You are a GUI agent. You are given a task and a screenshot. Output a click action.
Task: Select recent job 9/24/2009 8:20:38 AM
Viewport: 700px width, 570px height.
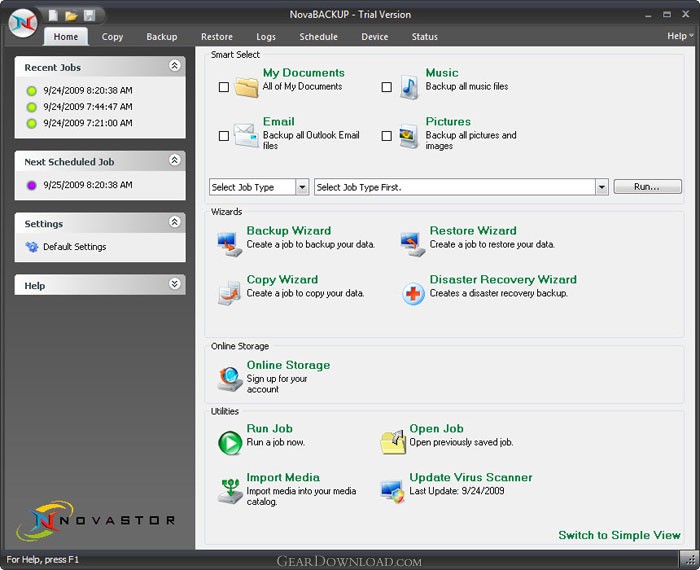click(88, 90)
